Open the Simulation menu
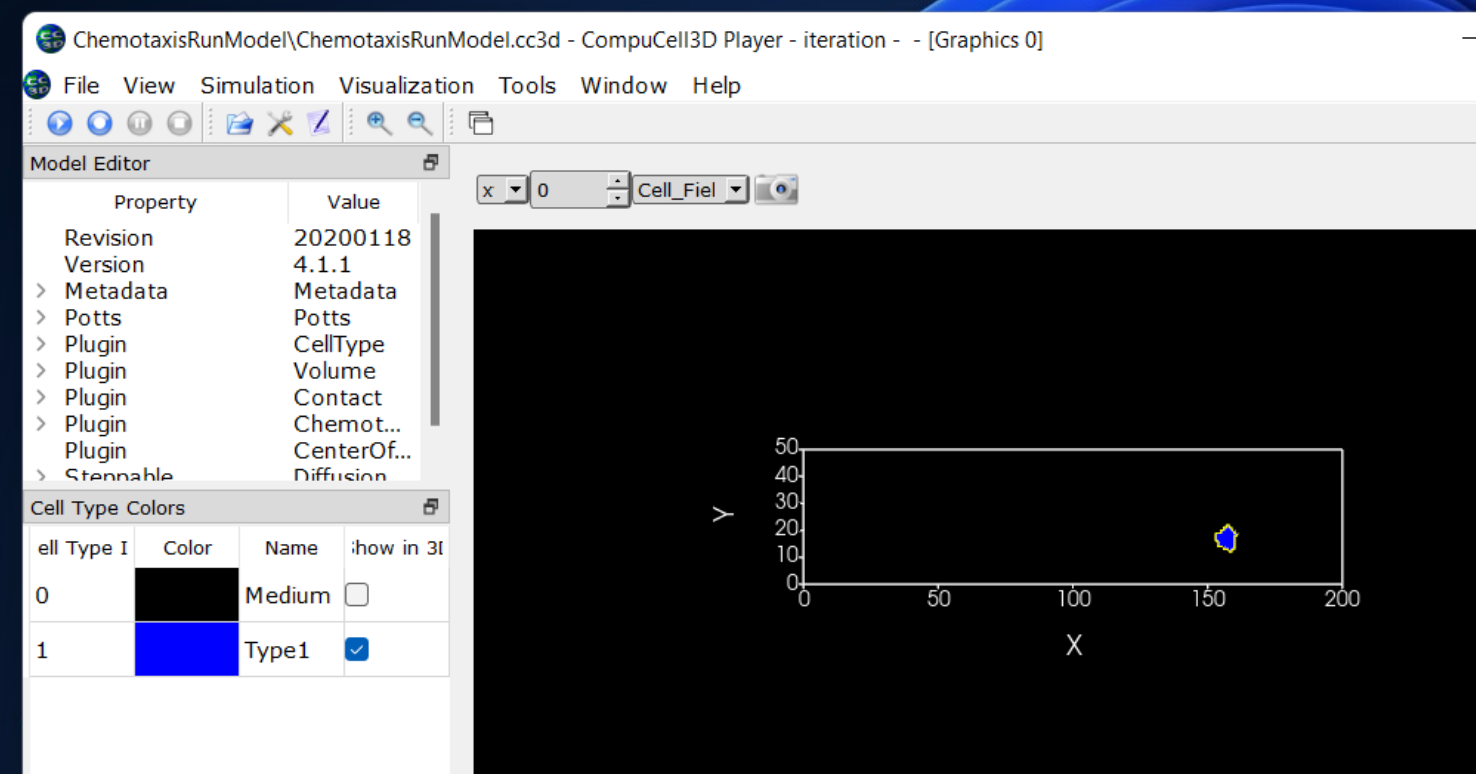This screenshot has width=1476, height=774. coord(257,86)
